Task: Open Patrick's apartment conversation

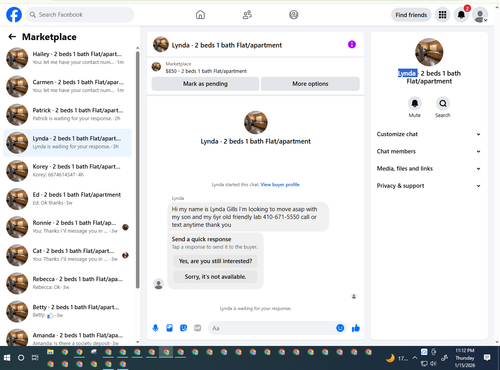Action: (67, 114)
